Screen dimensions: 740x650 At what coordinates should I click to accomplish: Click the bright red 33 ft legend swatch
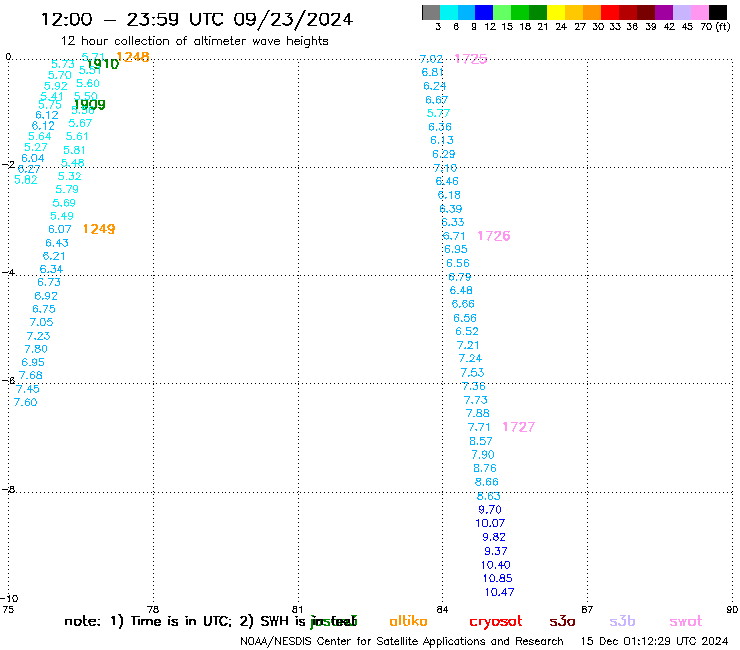pos(610,12)
